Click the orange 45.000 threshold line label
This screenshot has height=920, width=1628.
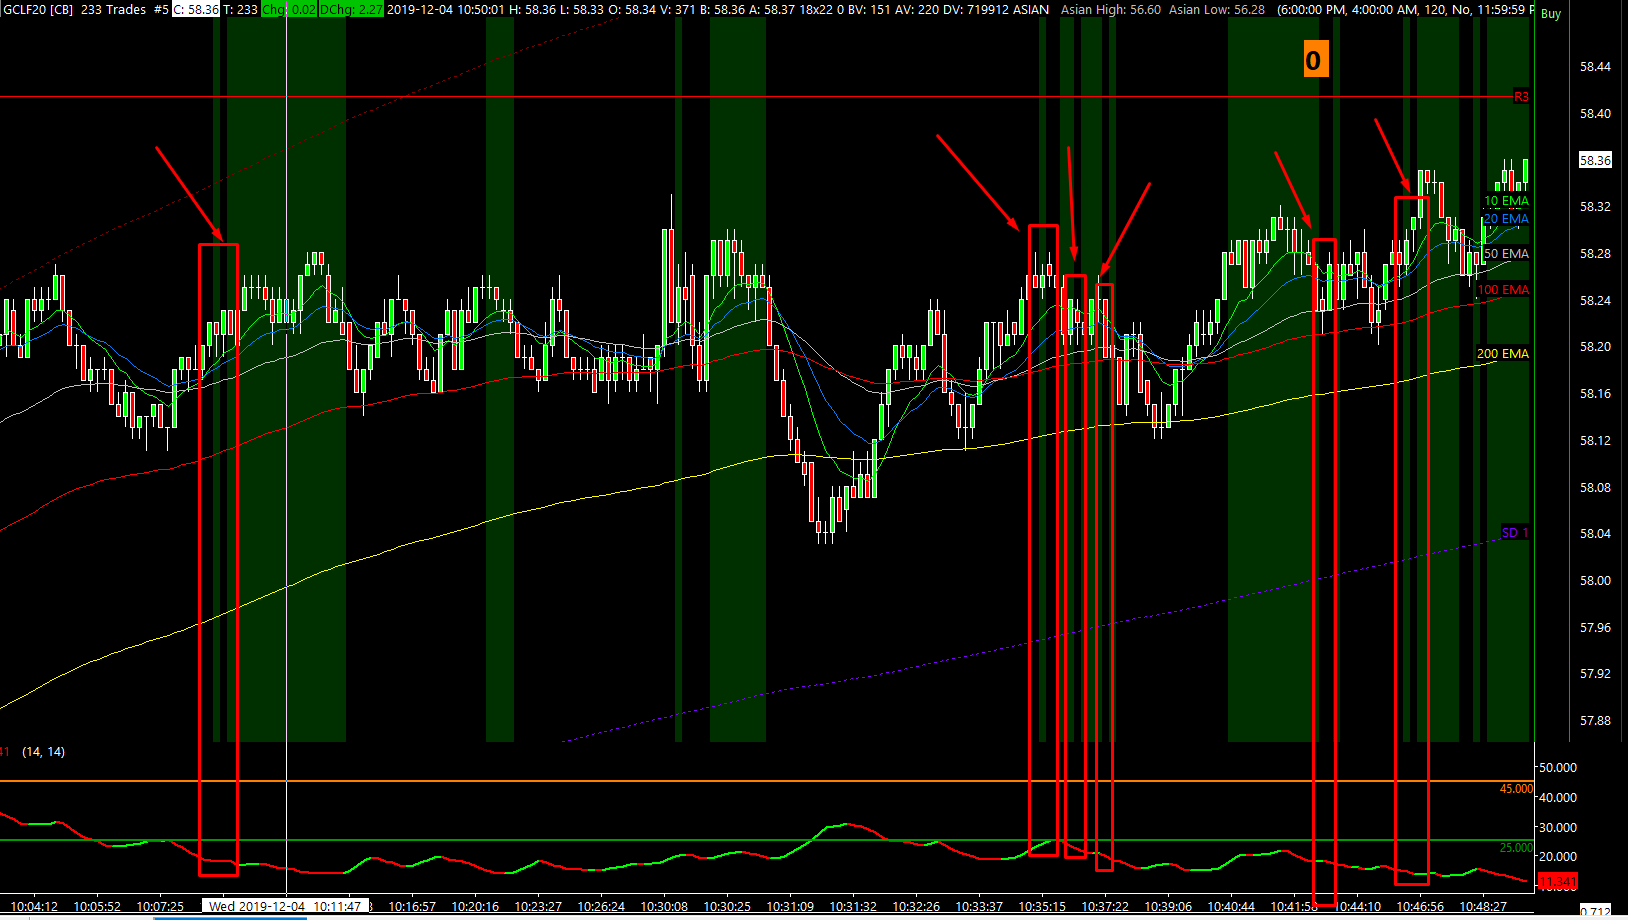point(1516,789)
